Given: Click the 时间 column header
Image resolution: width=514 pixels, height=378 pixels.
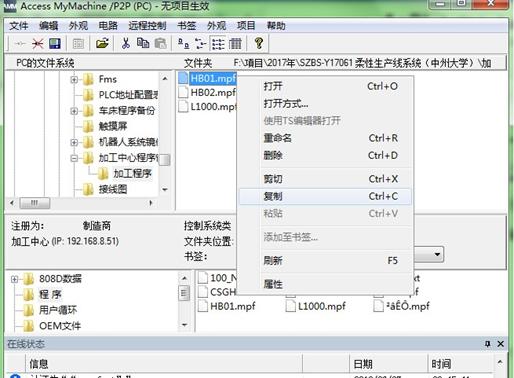Looking at the screenshot, I should 460,364.
